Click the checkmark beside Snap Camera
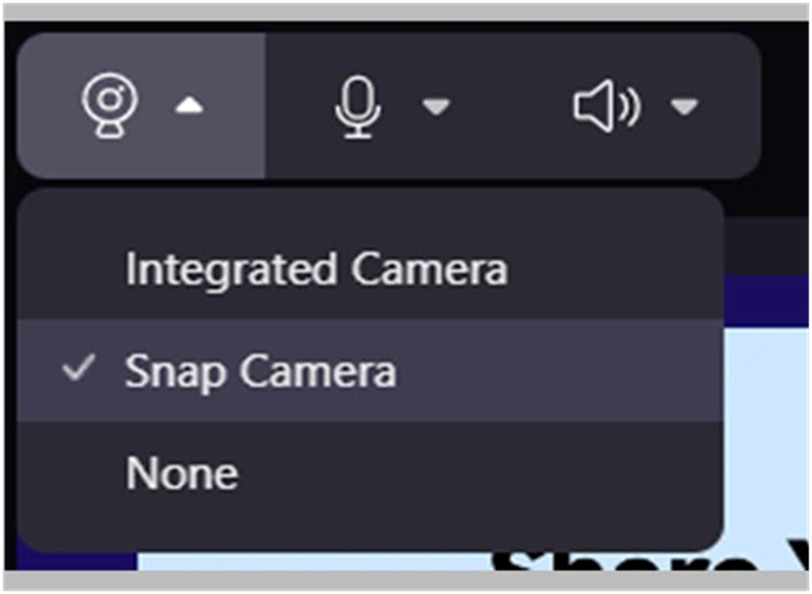The height and width of the screenshot is (594, 812). coord(78,369)
